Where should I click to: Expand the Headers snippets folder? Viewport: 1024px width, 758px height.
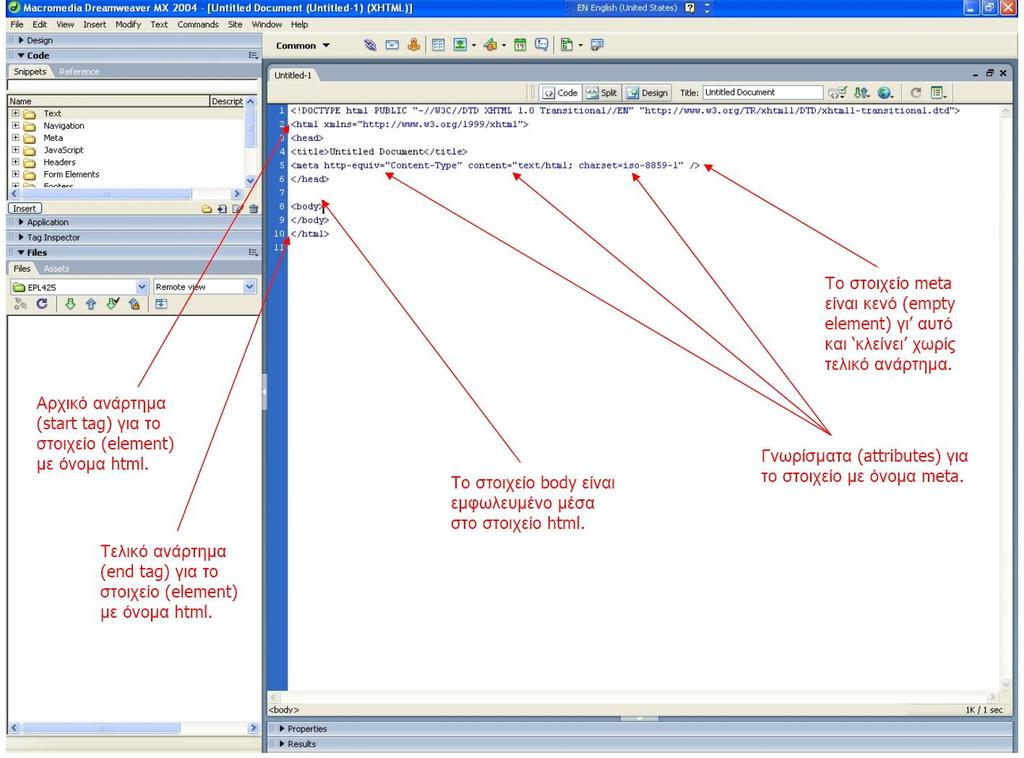(x=16, y=162)
